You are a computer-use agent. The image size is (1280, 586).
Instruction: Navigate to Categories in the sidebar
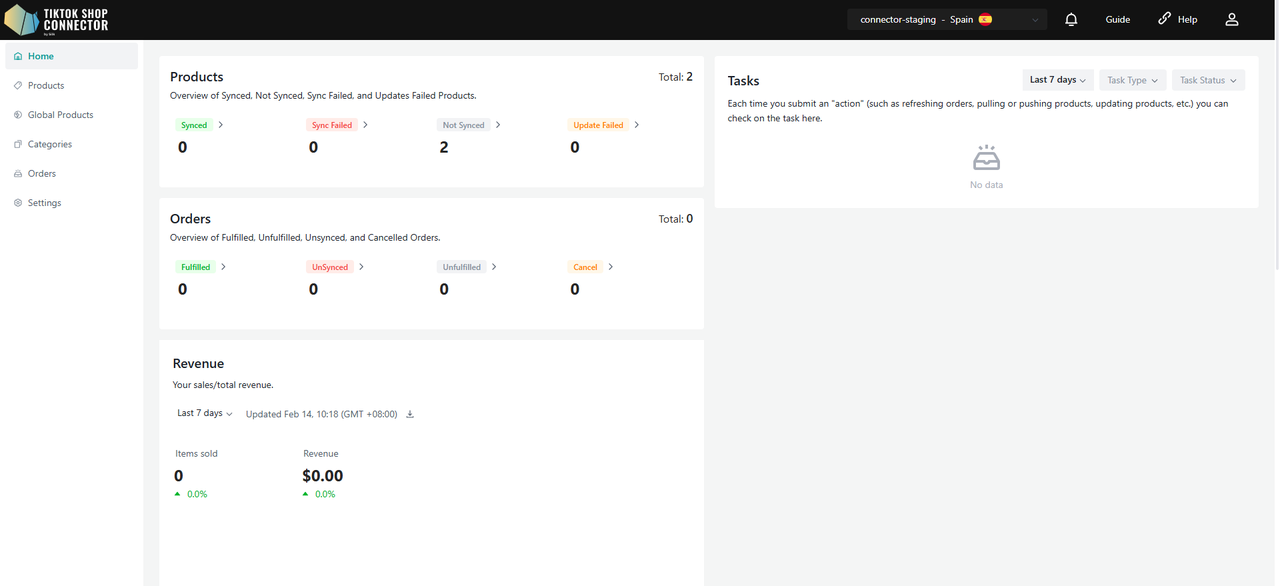(x=50, y=144)
